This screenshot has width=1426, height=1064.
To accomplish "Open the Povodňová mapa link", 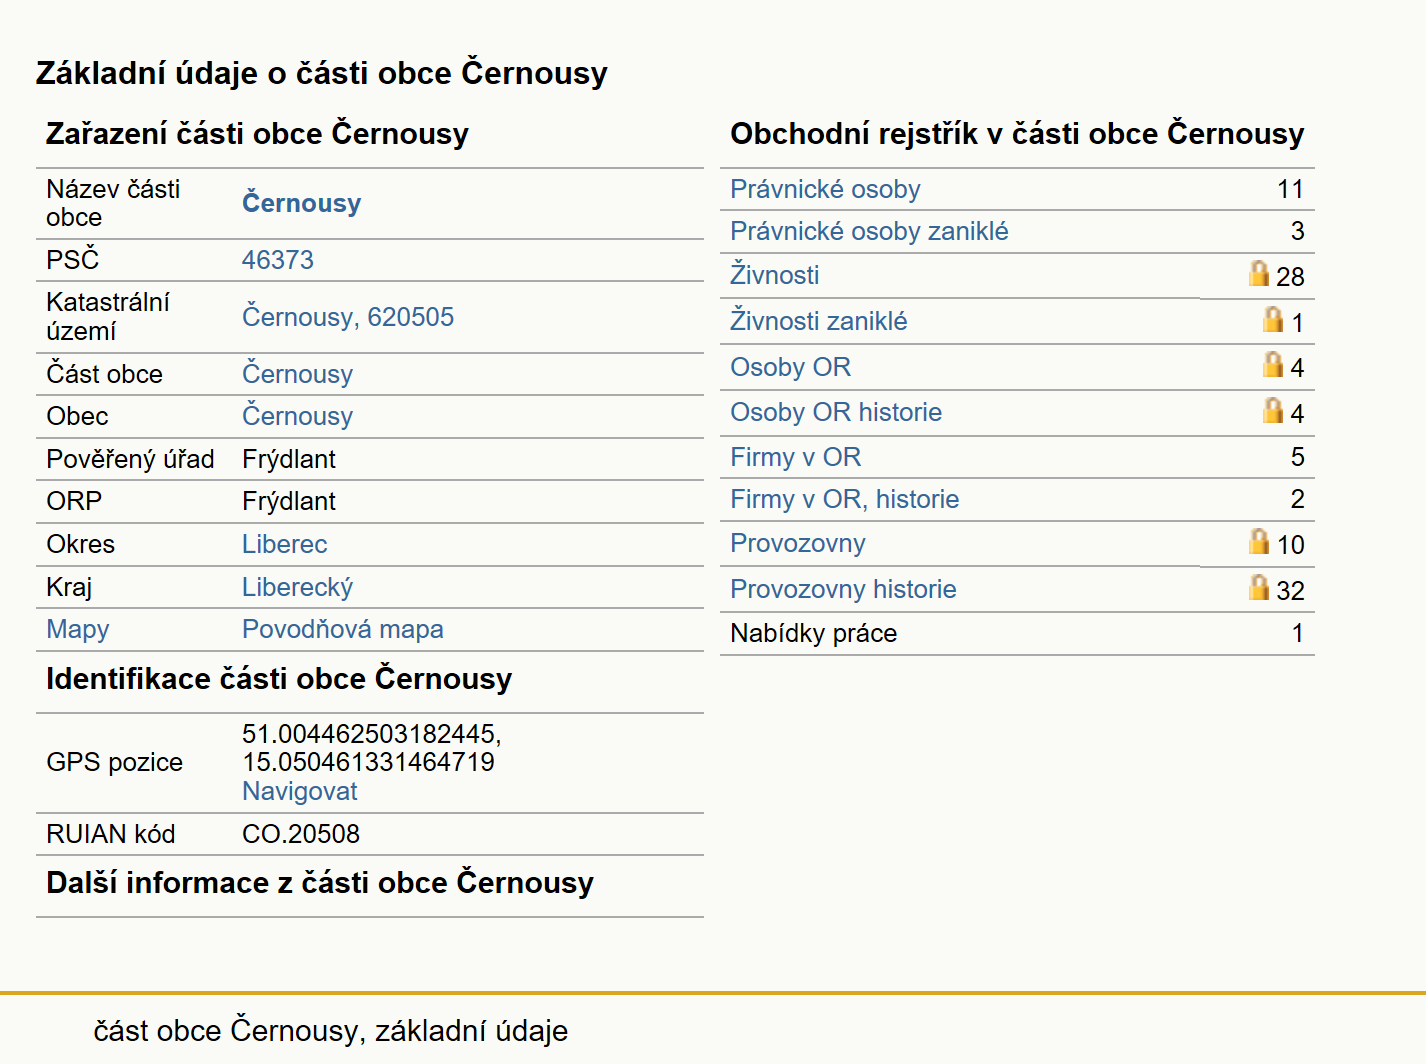I will tap(342, 629).
